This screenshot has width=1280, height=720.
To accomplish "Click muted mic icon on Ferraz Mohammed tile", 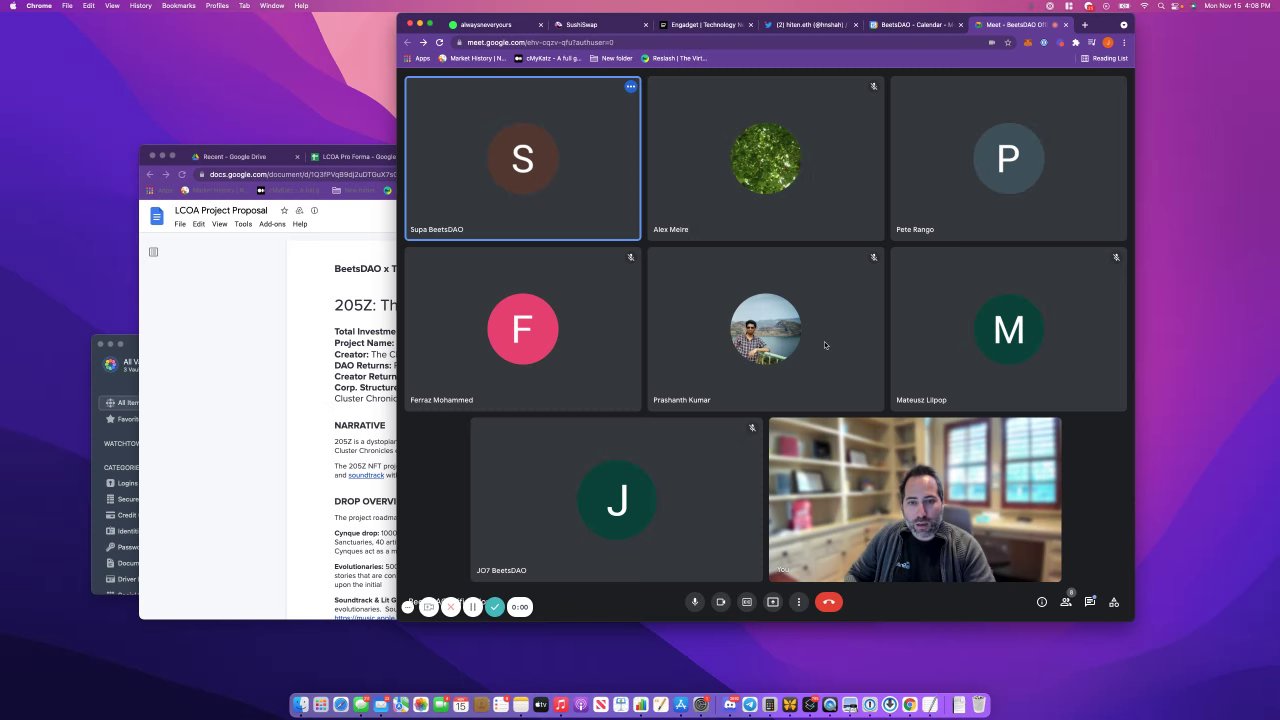I will [x=631, y=257].
